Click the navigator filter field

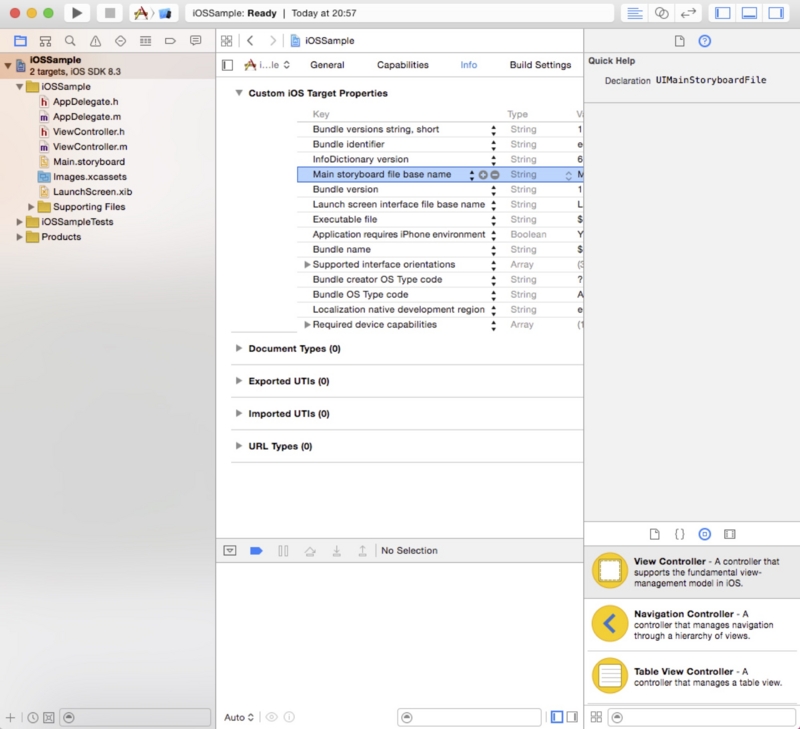click(x=135, y=717)
